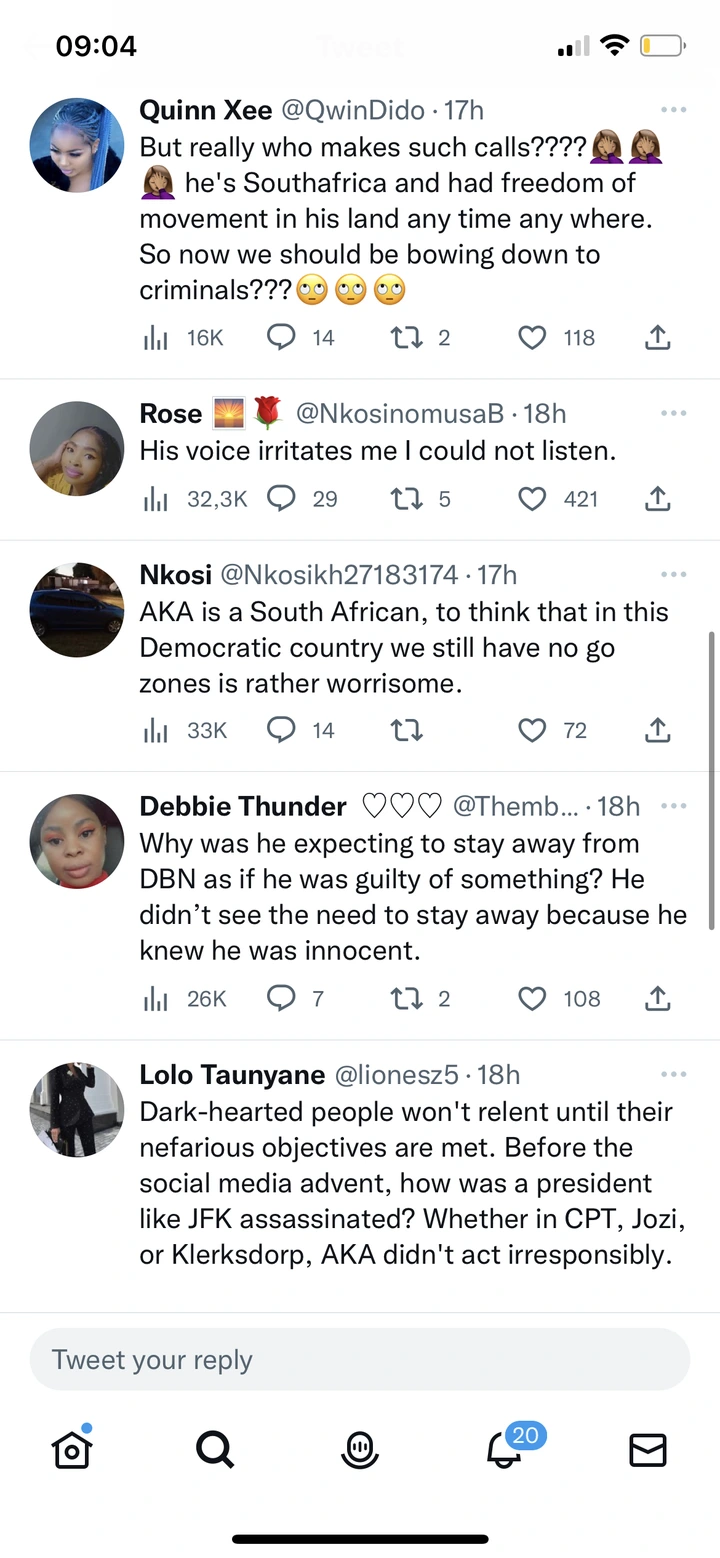Open Spaces from bottom navigation

click(360, 1449)
